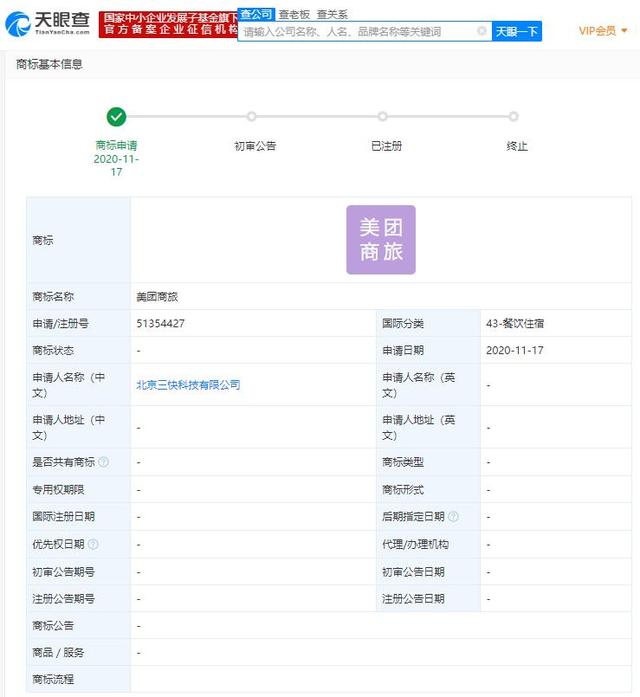Open 北京三快科技有限公司 company link
640x697 pixels.
[188, 385]
